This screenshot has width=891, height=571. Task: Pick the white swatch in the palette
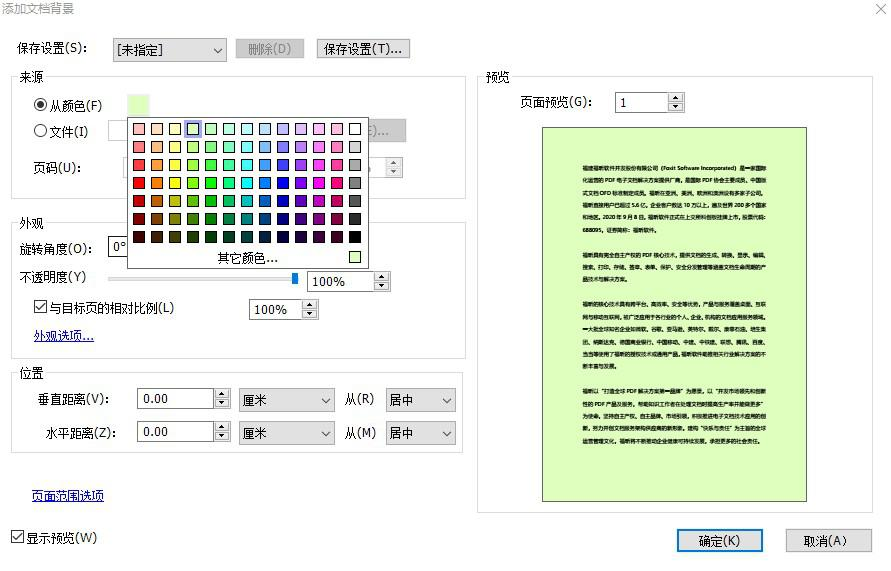point(355,129)
